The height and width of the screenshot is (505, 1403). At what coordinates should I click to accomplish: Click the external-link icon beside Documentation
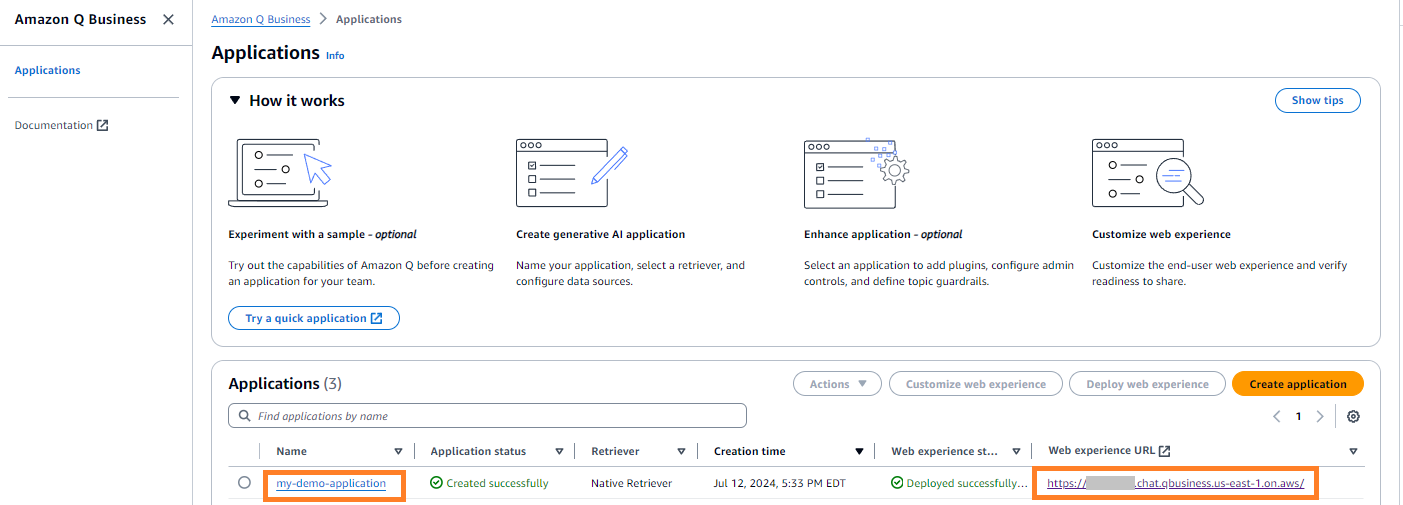tap(102, 125)
